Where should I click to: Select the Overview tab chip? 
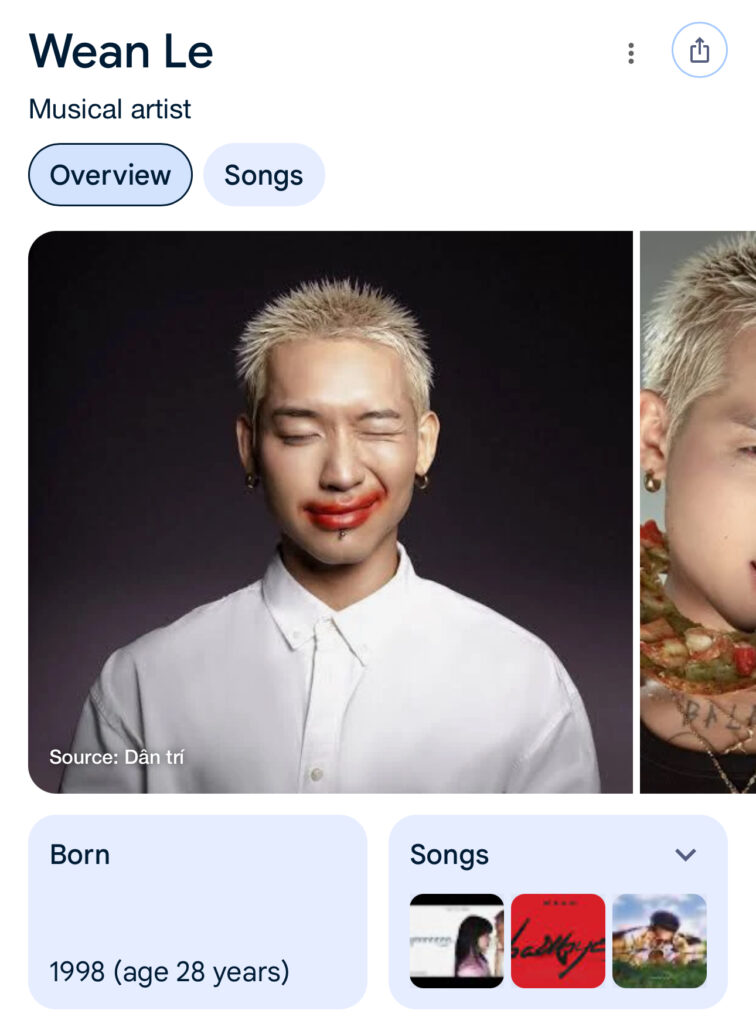pos(110,175)
